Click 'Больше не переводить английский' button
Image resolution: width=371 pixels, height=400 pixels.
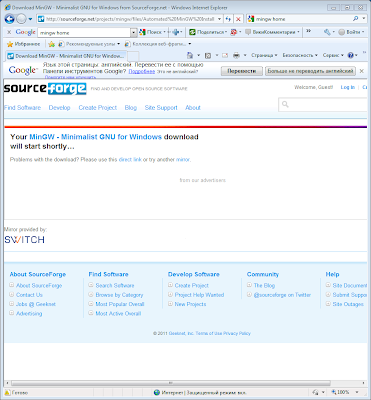tap(310, 71)
